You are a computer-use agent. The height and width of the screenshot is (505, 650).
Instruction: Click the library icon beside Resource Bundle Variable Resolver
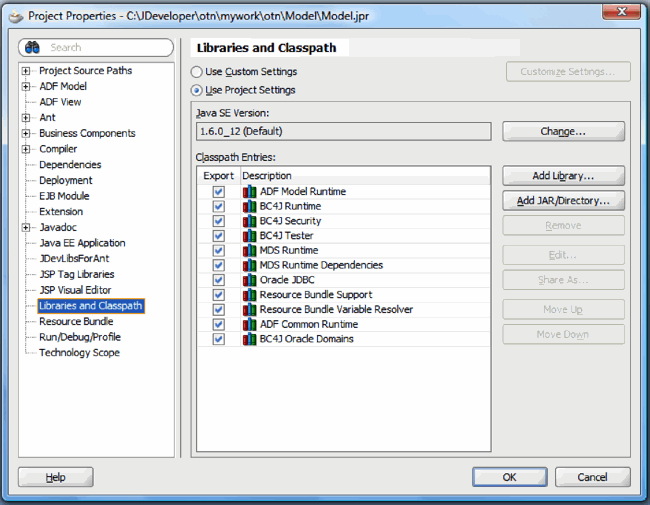click(x=250, y=310)
